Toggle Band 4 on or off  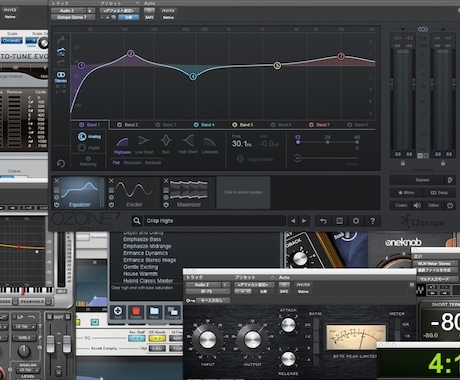[196, 125]
